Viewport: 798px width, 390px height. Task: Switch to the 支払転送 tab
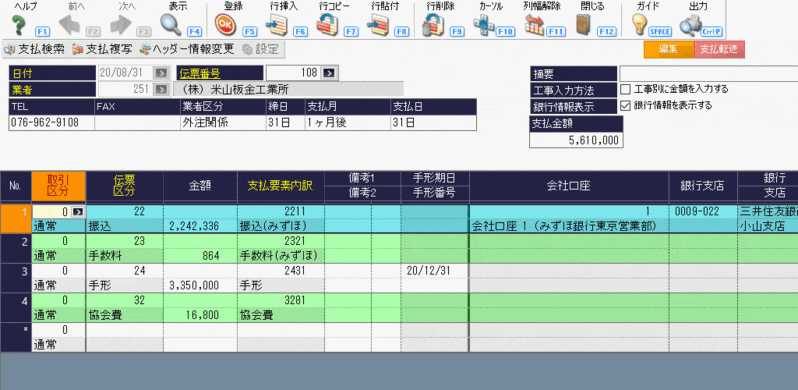pos(719,49)
